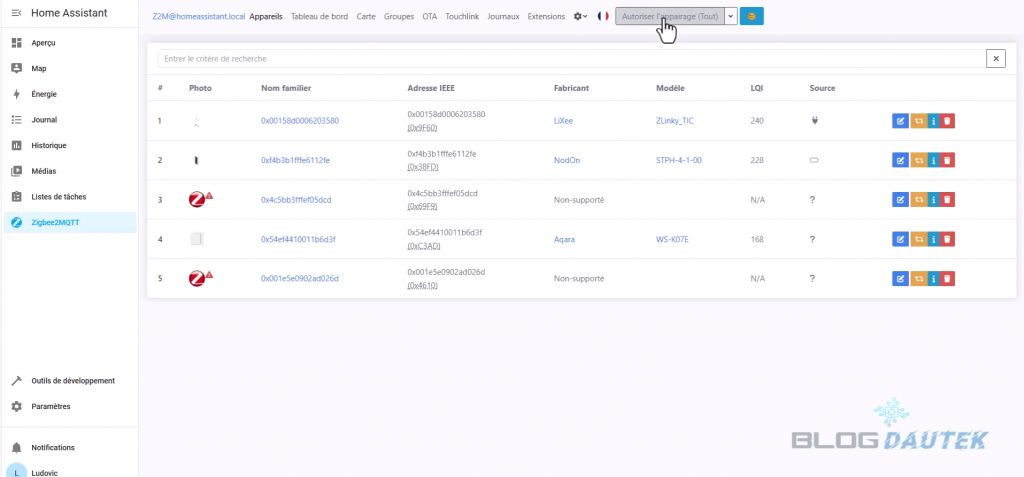The image size is (1024, 477).
Task: Click the rename icon for ZLinky_TIC device
Action: [x=900, y=121]
